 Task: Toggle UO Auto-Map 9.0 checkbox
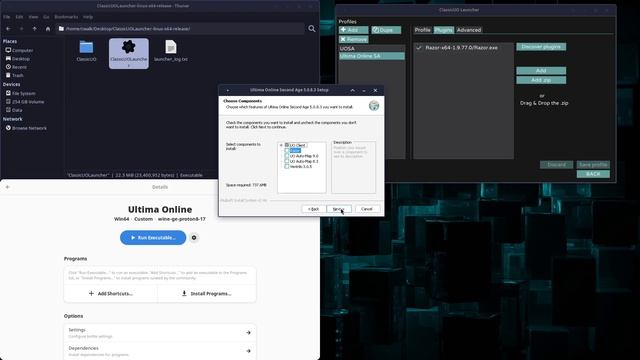pyautogui.click(x=287, y=156)
